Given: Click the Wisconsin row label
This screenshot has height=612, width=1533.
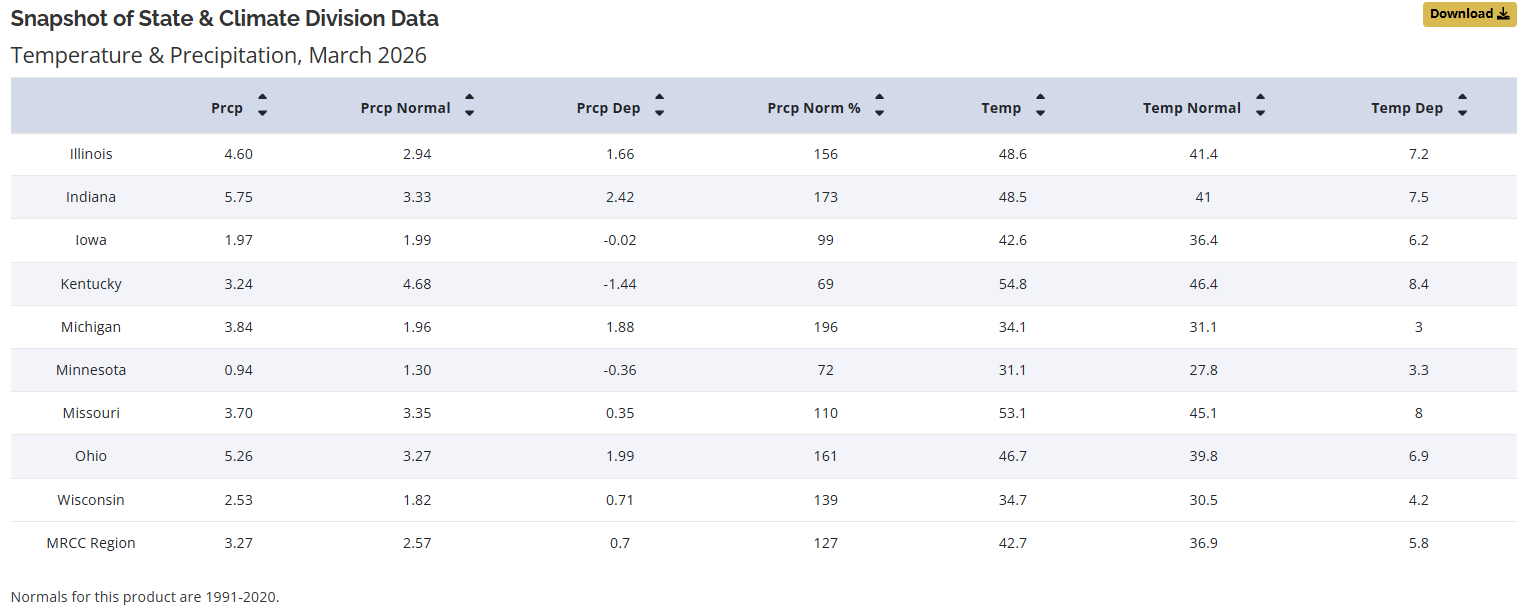Looking at the screenshot, I should [91, 500].
